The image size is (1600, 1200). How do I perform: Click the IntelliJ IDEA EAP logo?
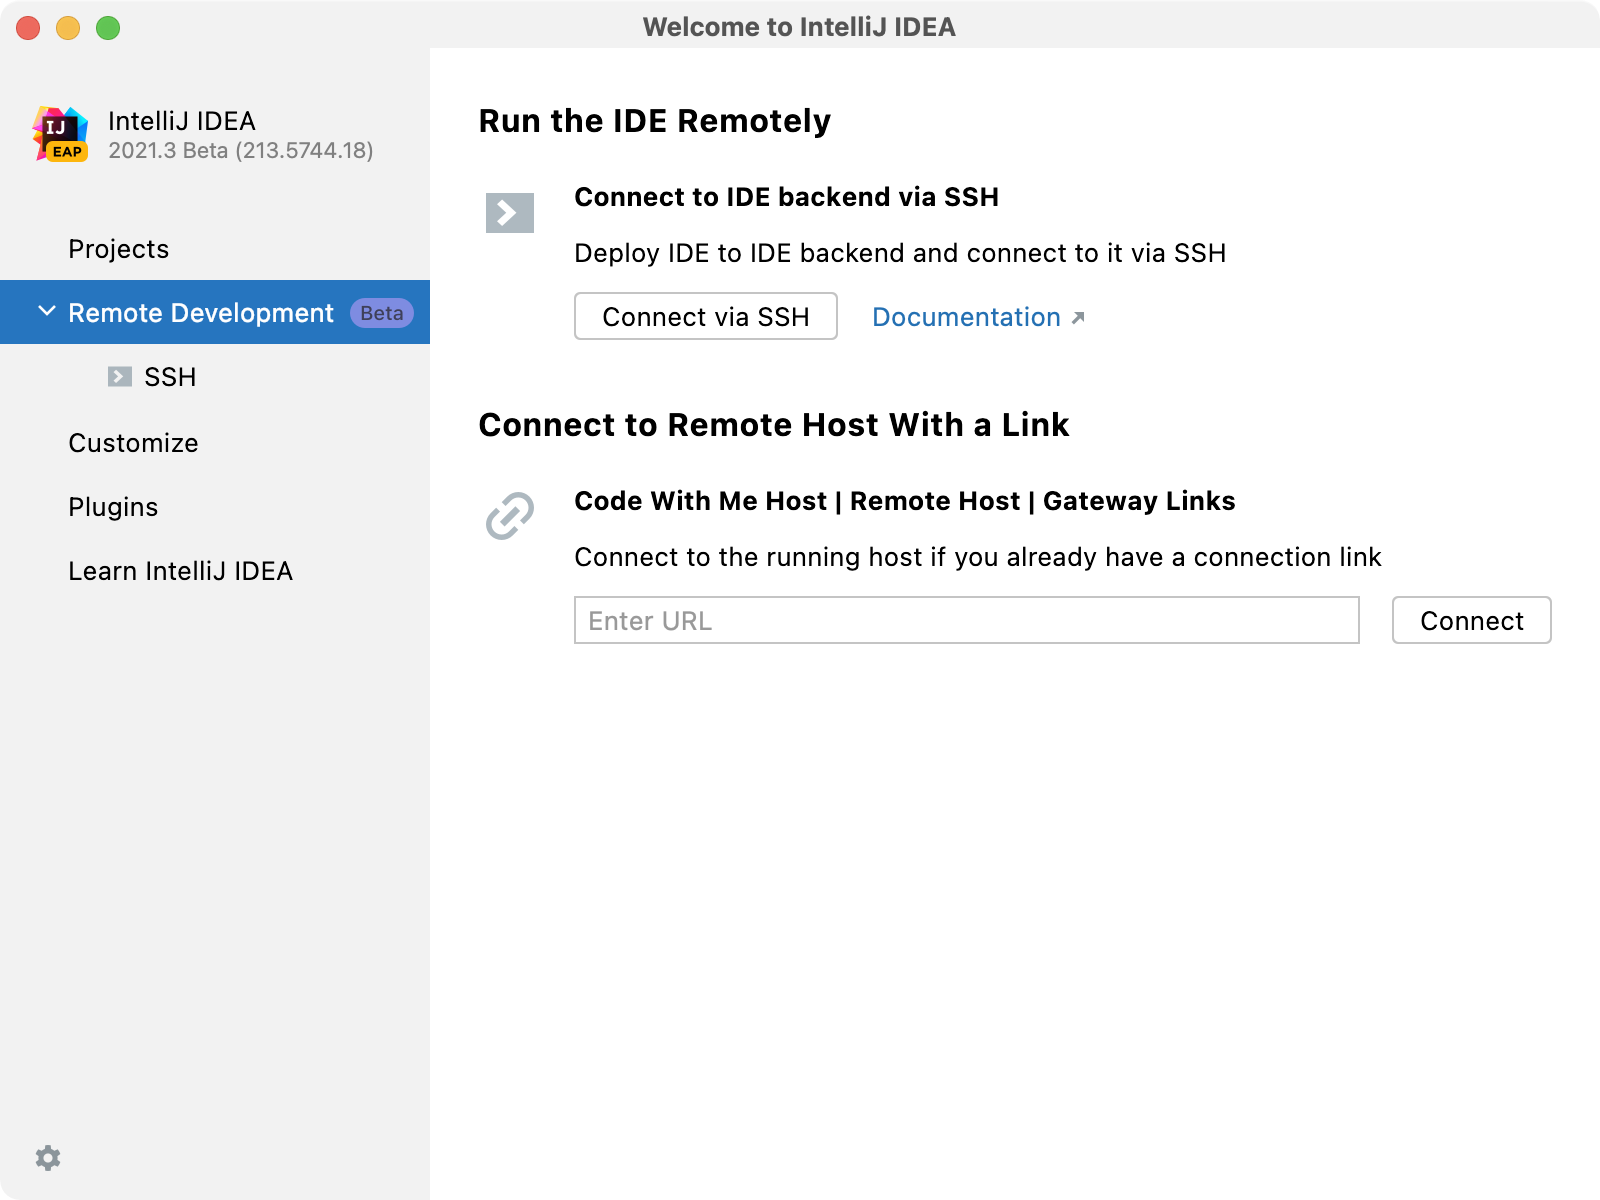click(61, 135)
